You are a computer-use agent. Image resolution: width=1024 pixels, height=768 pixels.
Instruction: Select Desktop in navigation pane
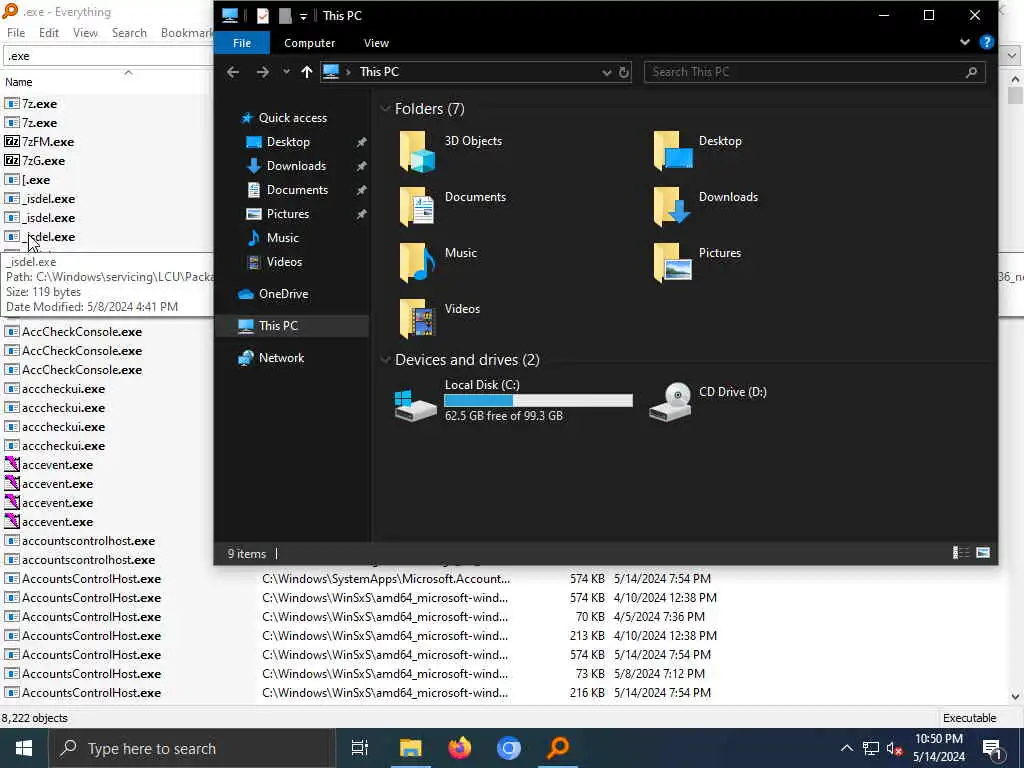[288, 142]
